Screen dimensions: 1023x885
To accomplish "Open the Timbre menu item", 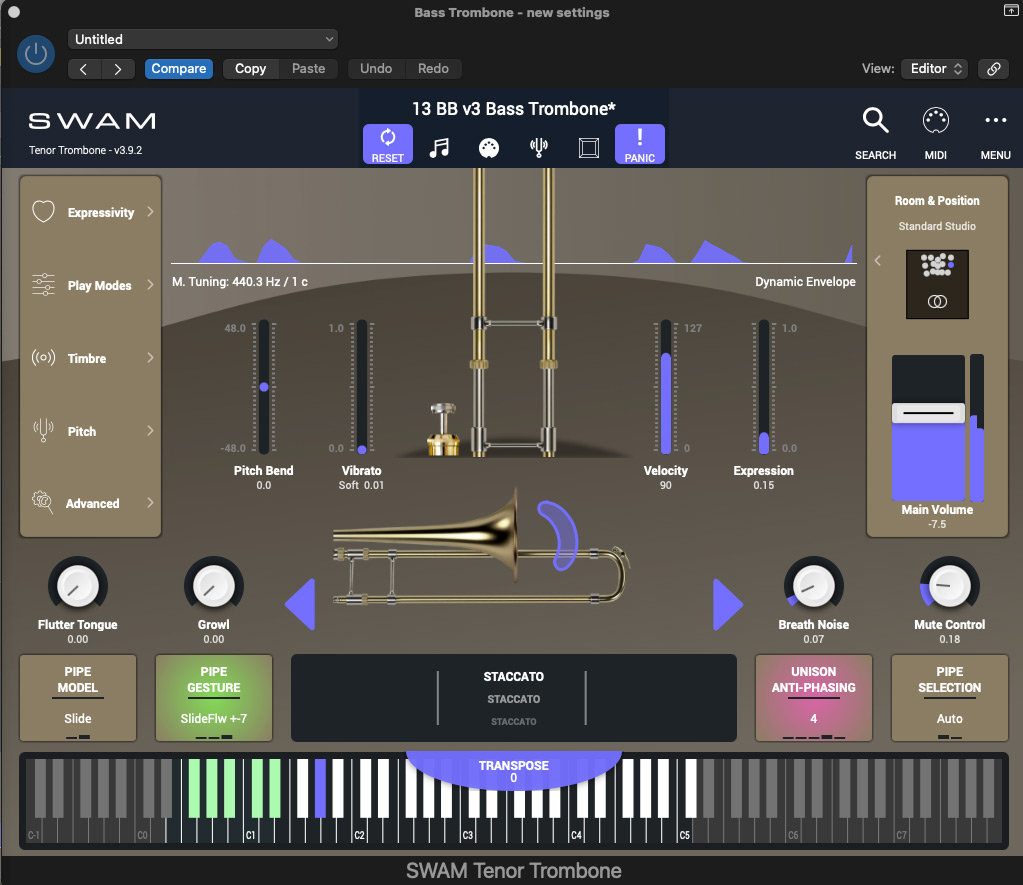I will (x=91, y=358).
